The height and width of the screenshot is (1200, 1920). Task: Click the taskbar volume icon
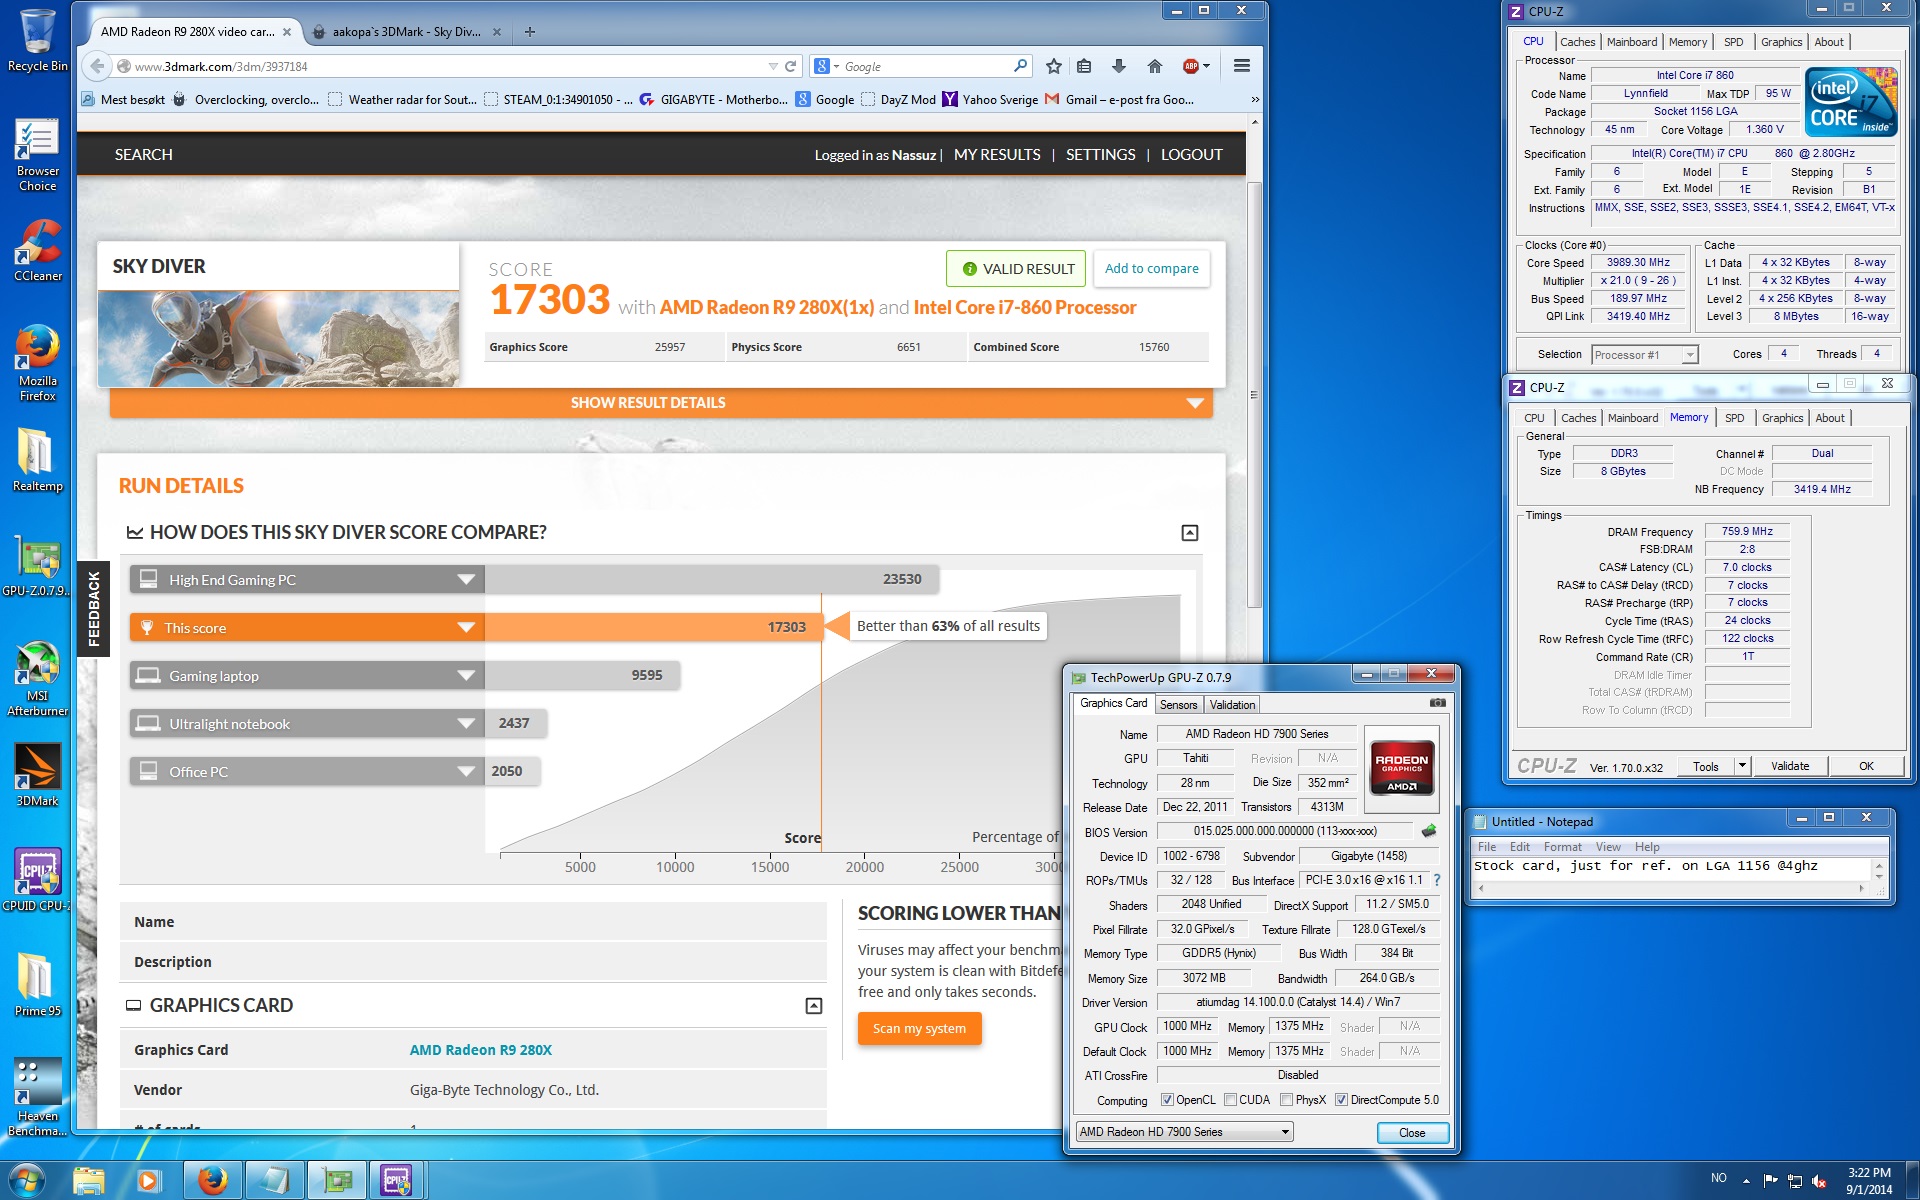coord(1819,1182)
